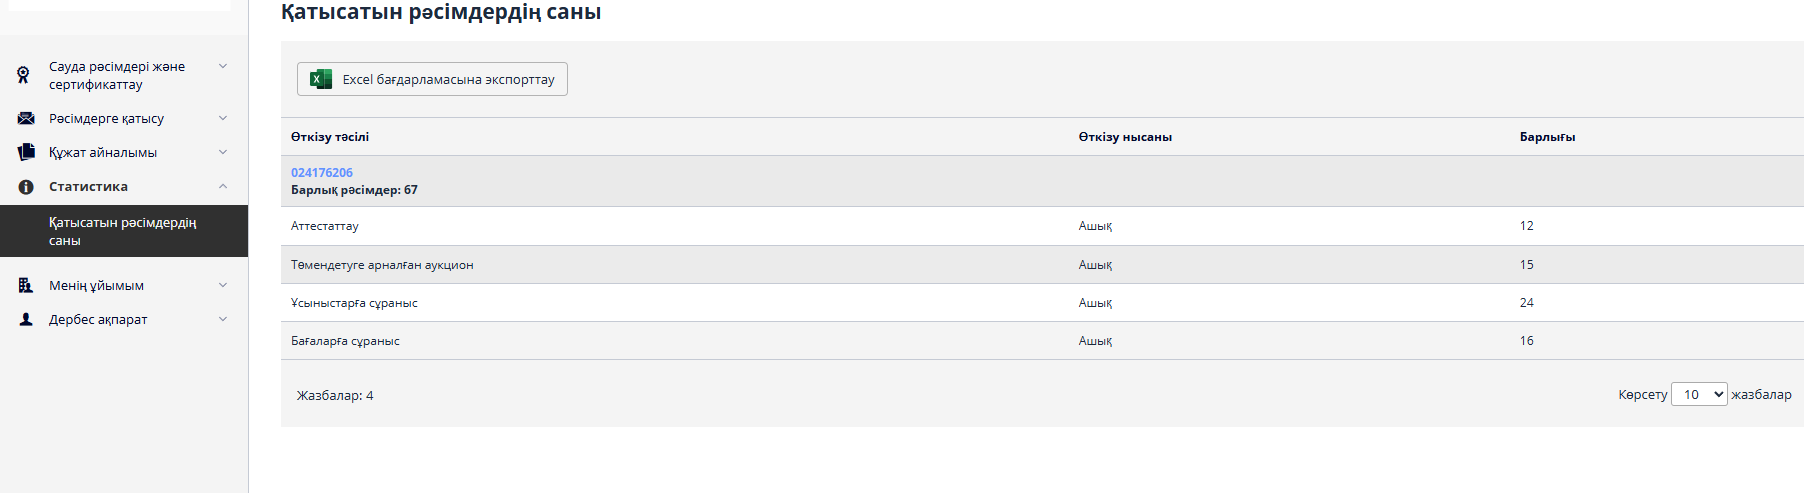The image size is (1812, 493).
Task: Expand Сауда рәсімдері және сертификаттау chevron
Action: pyautogui.click(x=223, y=66)
